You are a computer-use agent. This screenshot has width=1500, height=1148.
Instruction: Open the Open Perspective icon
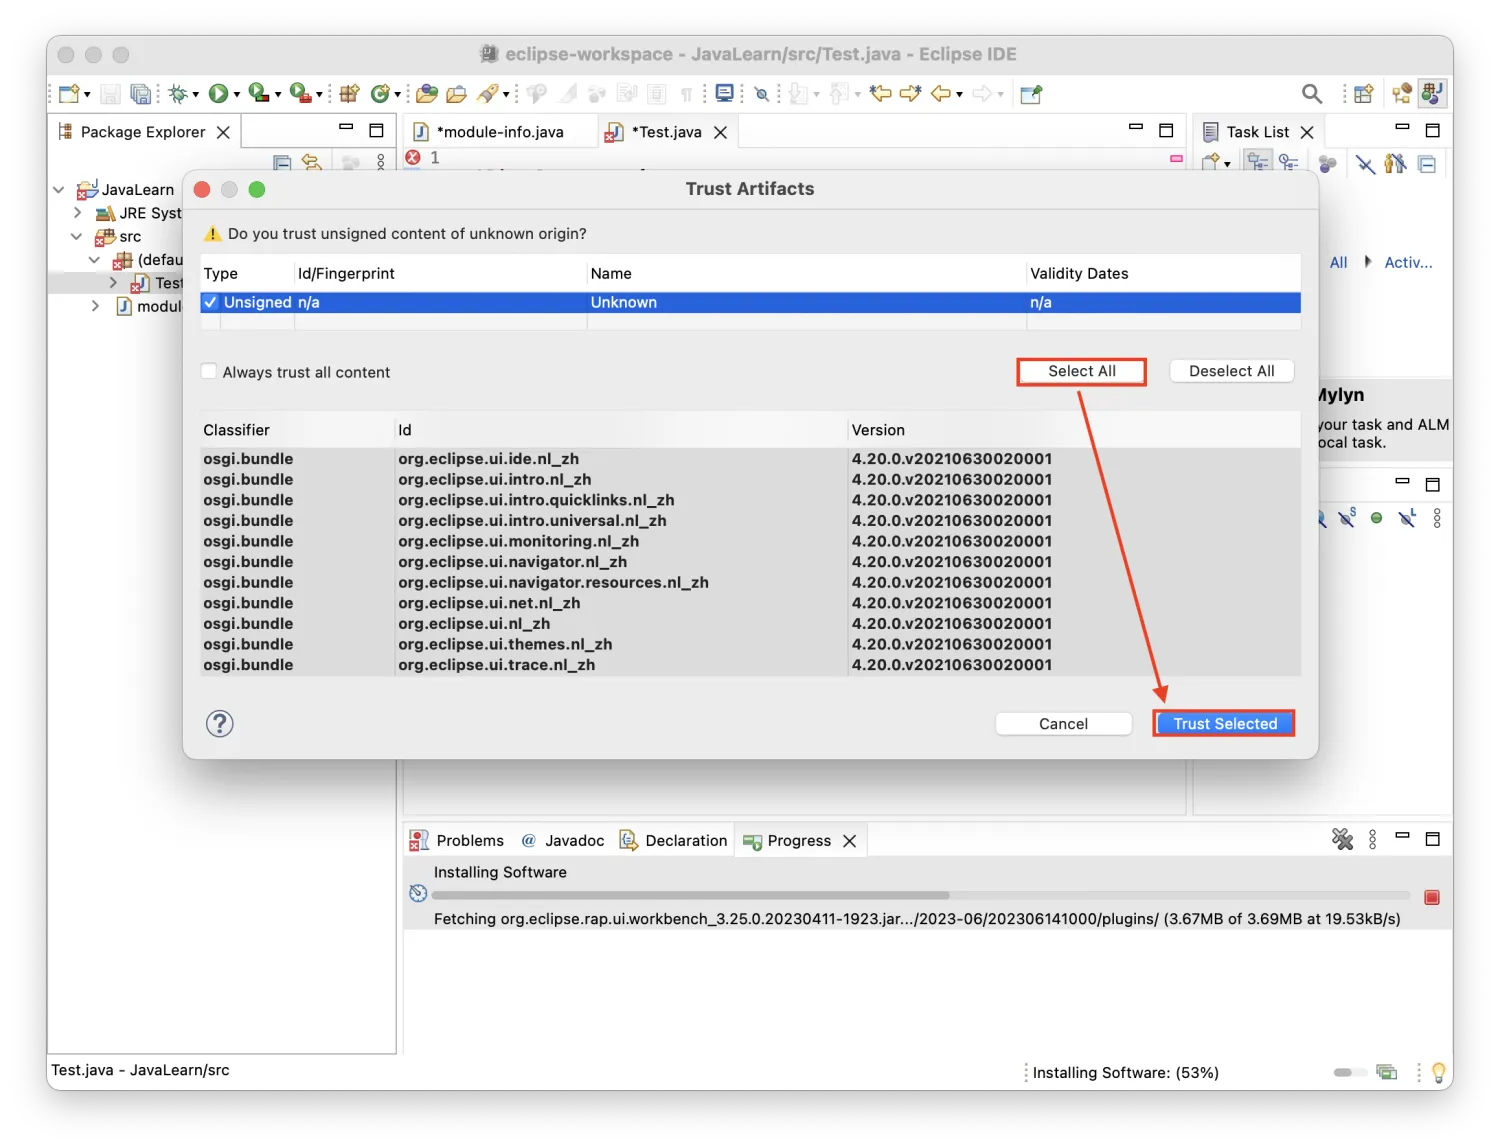point(1363,94)
